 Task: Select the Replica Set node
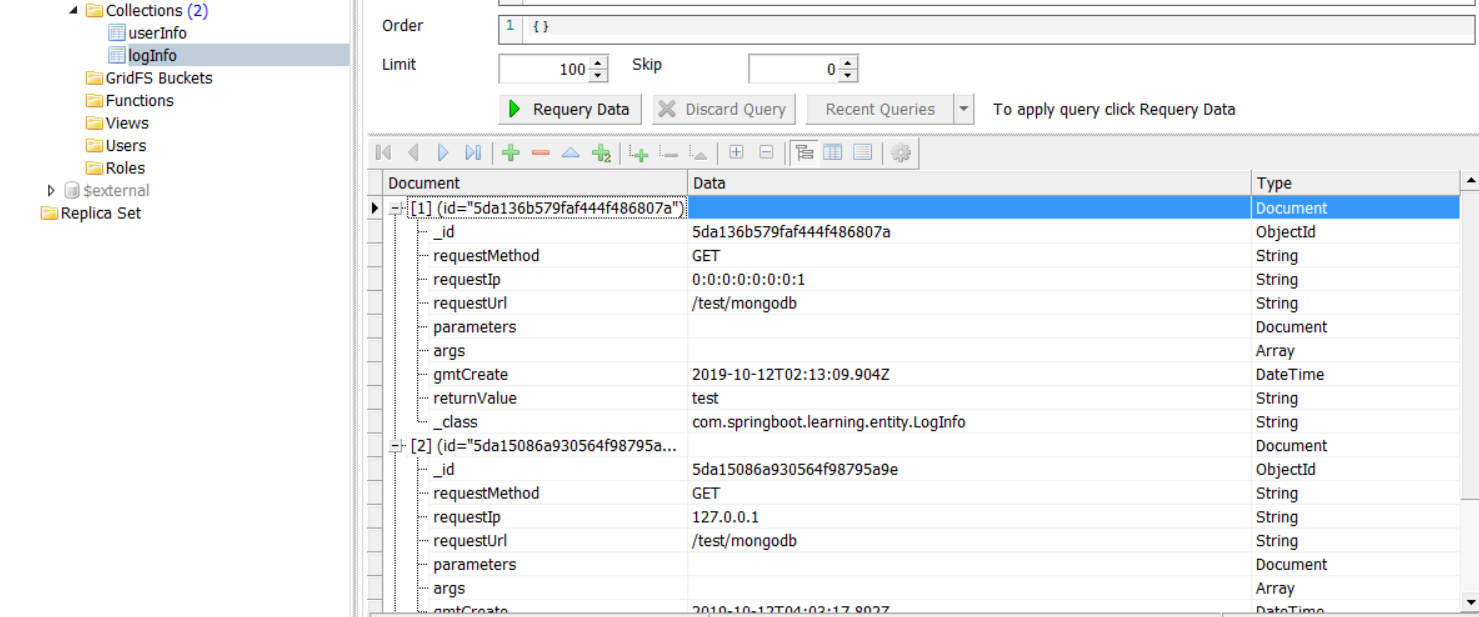coord(91,213)
